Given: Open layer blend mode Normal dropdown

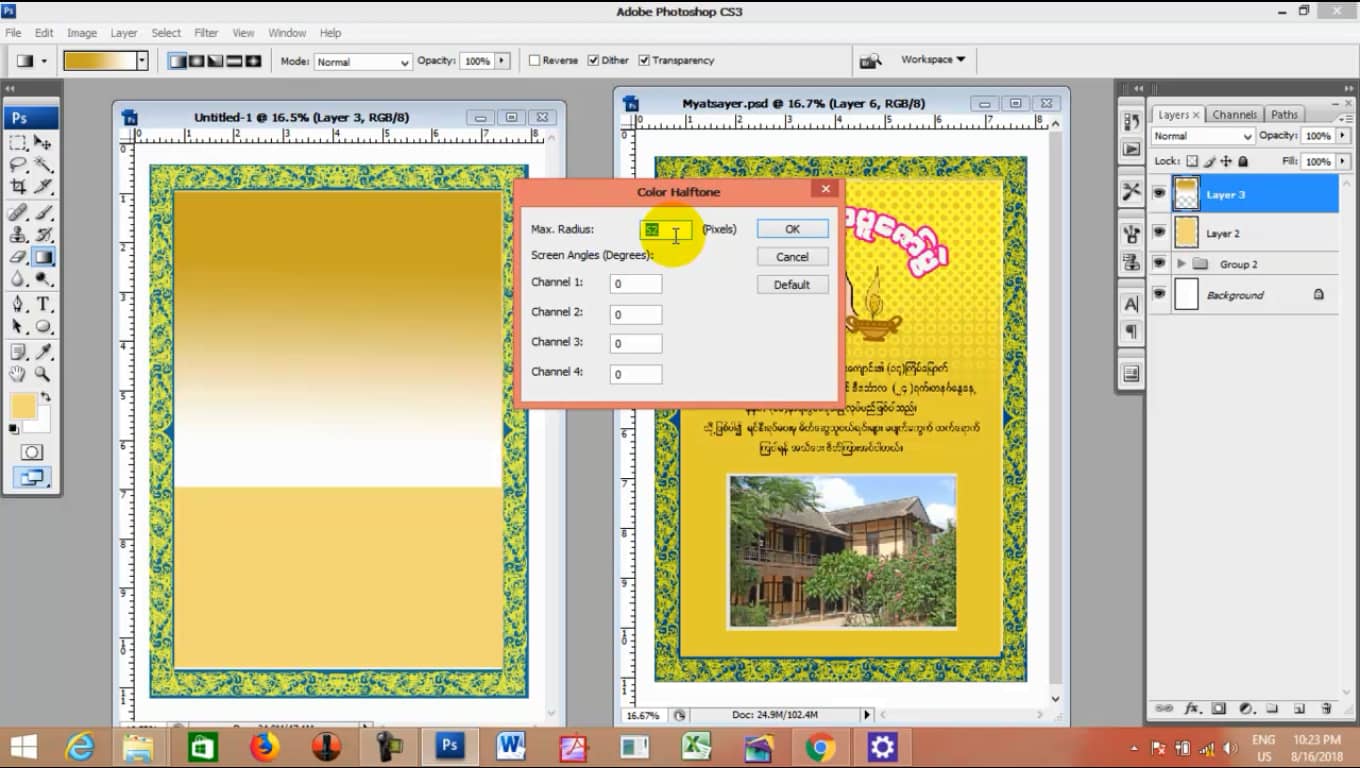Looking at the screenshot, I should point(1202,136).
